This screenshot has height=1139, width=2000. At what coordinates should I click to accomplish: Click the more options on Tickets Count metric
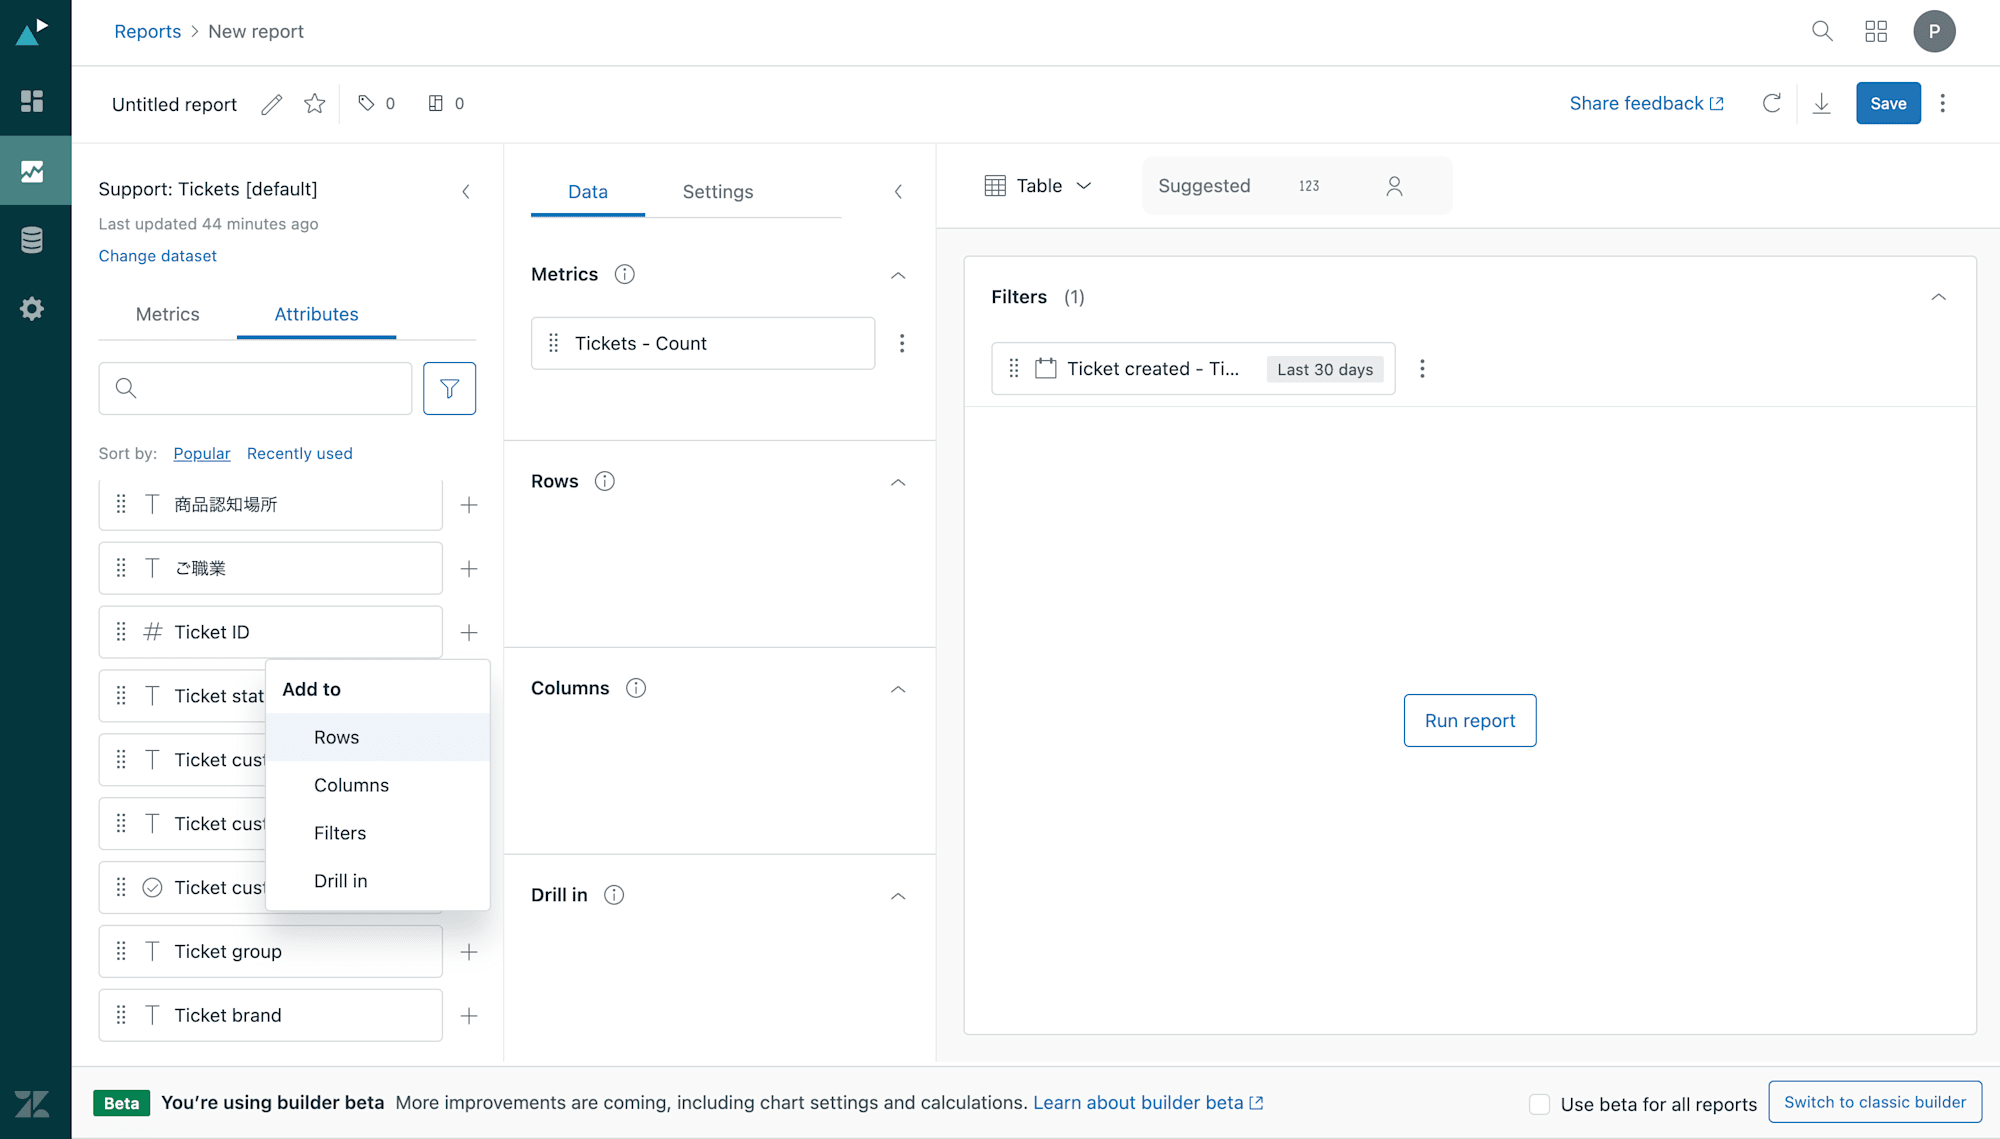pyautogui.click(x=904, y=342)
